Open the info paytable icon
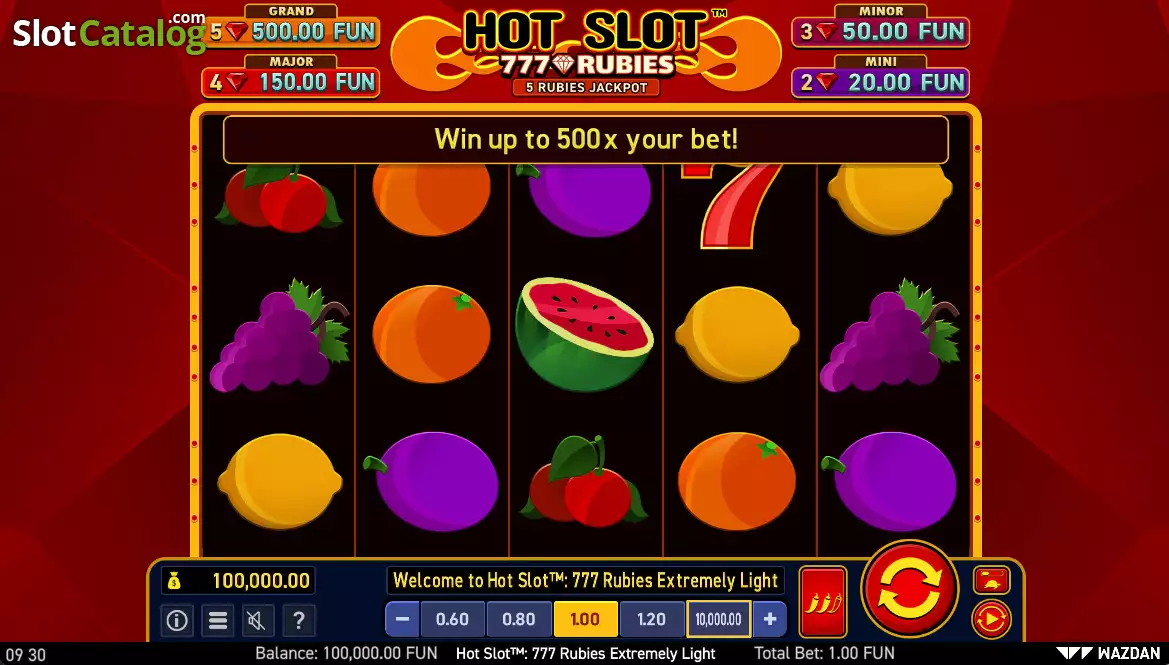The width and height of the screenshot is (1169, 665). [x=177, y=620]
